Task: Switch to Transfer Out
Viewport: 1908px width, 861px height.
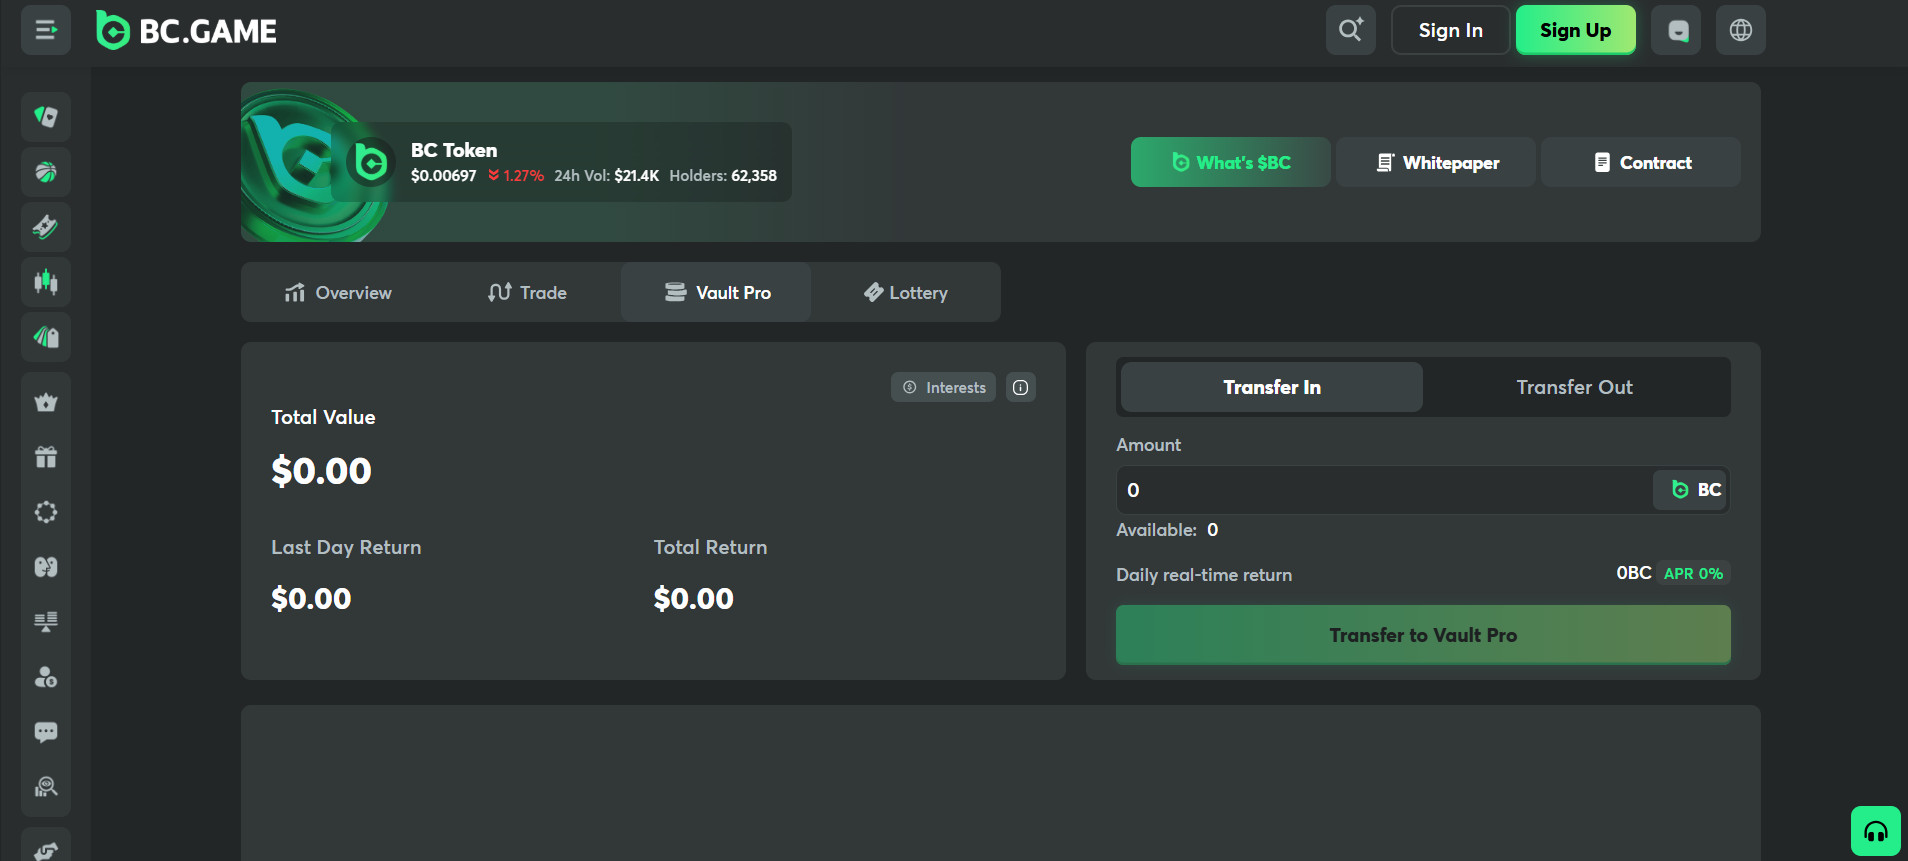Action: (1574, 387)
